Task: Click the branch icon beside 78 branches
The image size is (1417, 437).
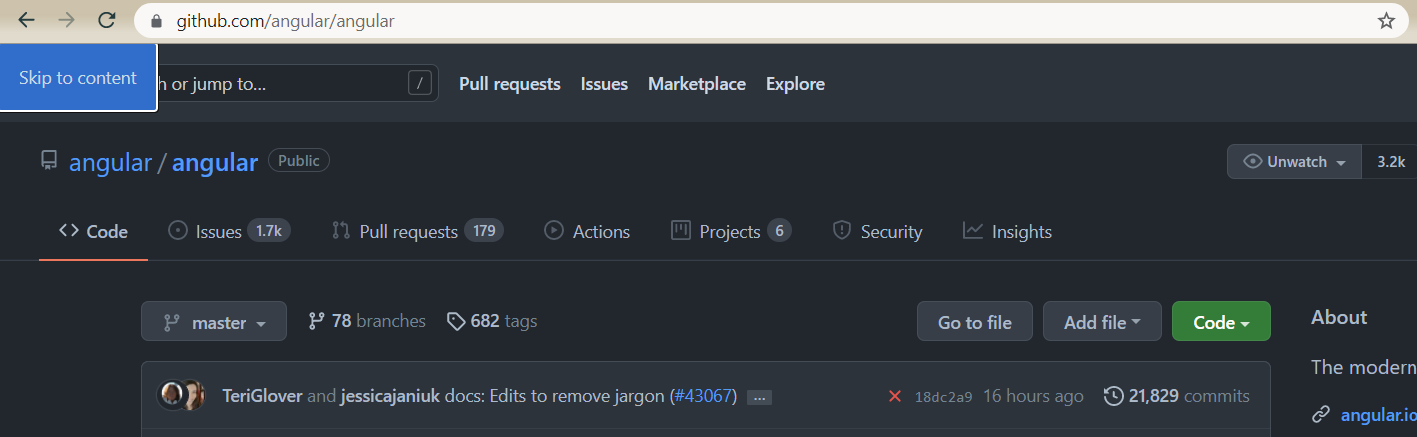Action: (317, 321)
